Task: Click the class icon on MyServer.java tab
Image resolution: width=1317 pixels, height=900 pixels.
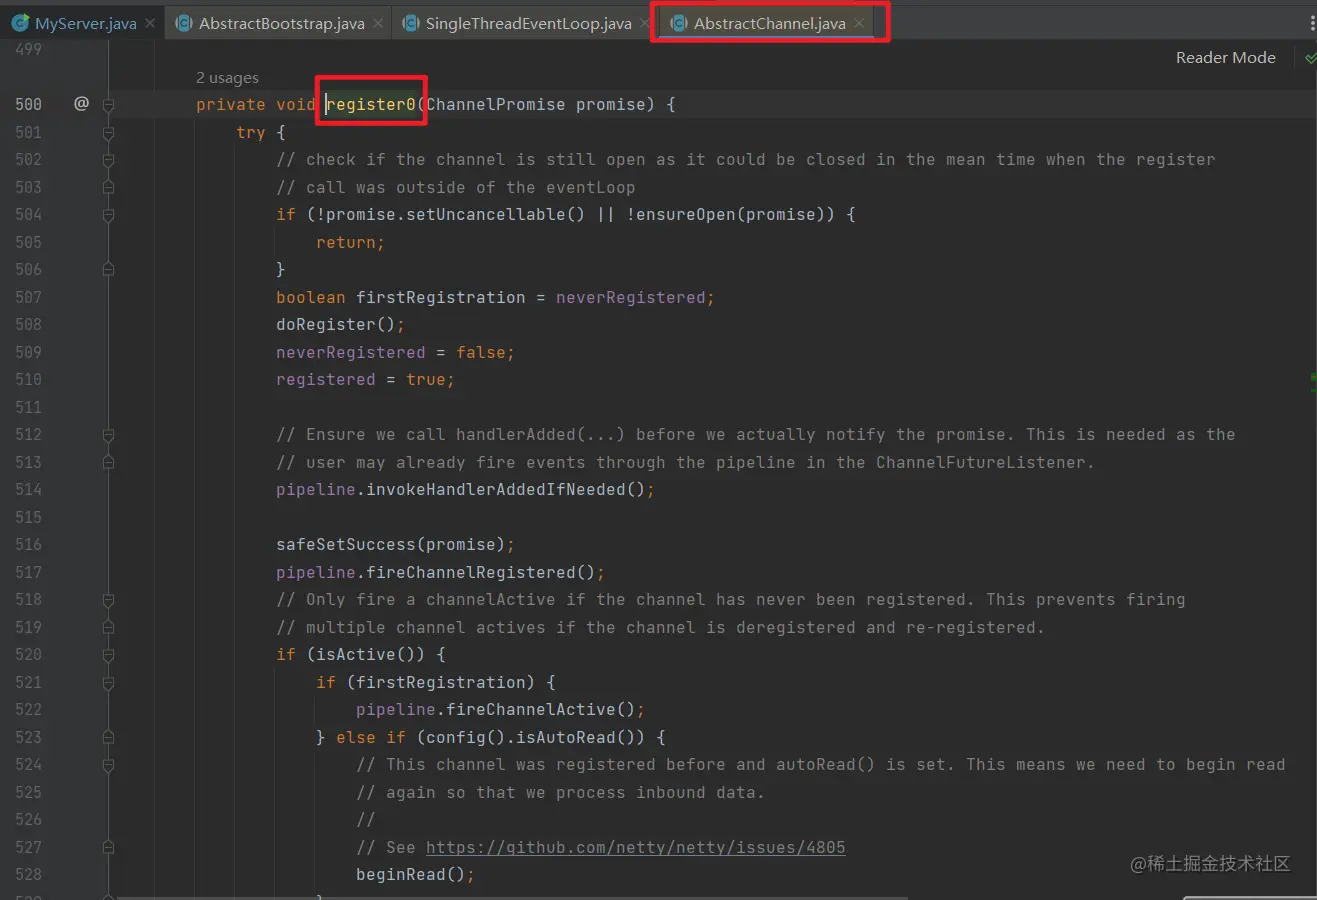Action: coord(20,22)
